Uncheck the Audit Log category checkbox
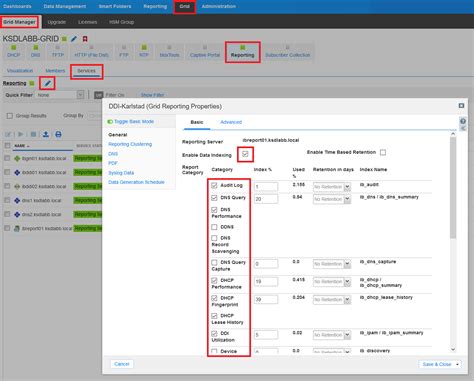Viewport: 474px width, 381px height. point(214,185)
